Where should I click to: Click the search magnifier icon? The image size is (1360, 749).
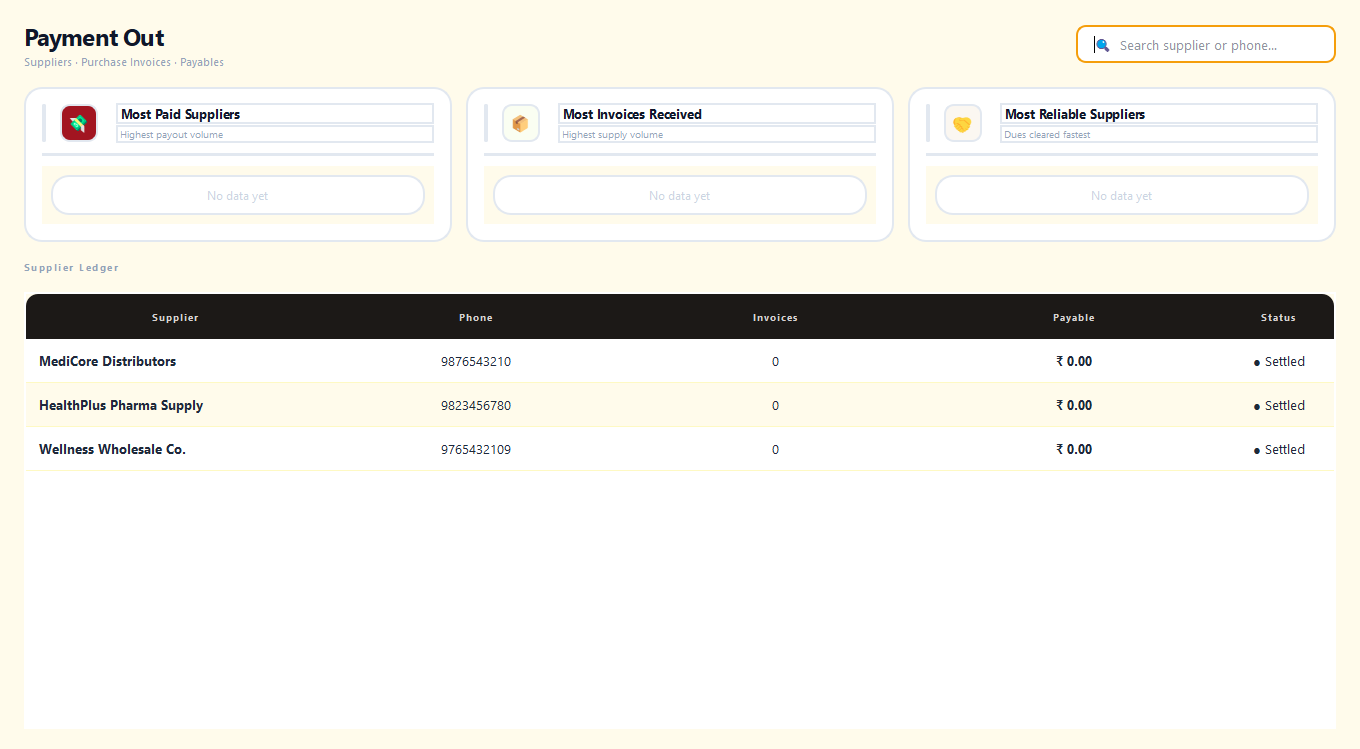pyautogui.click(x=1102, y=45)
